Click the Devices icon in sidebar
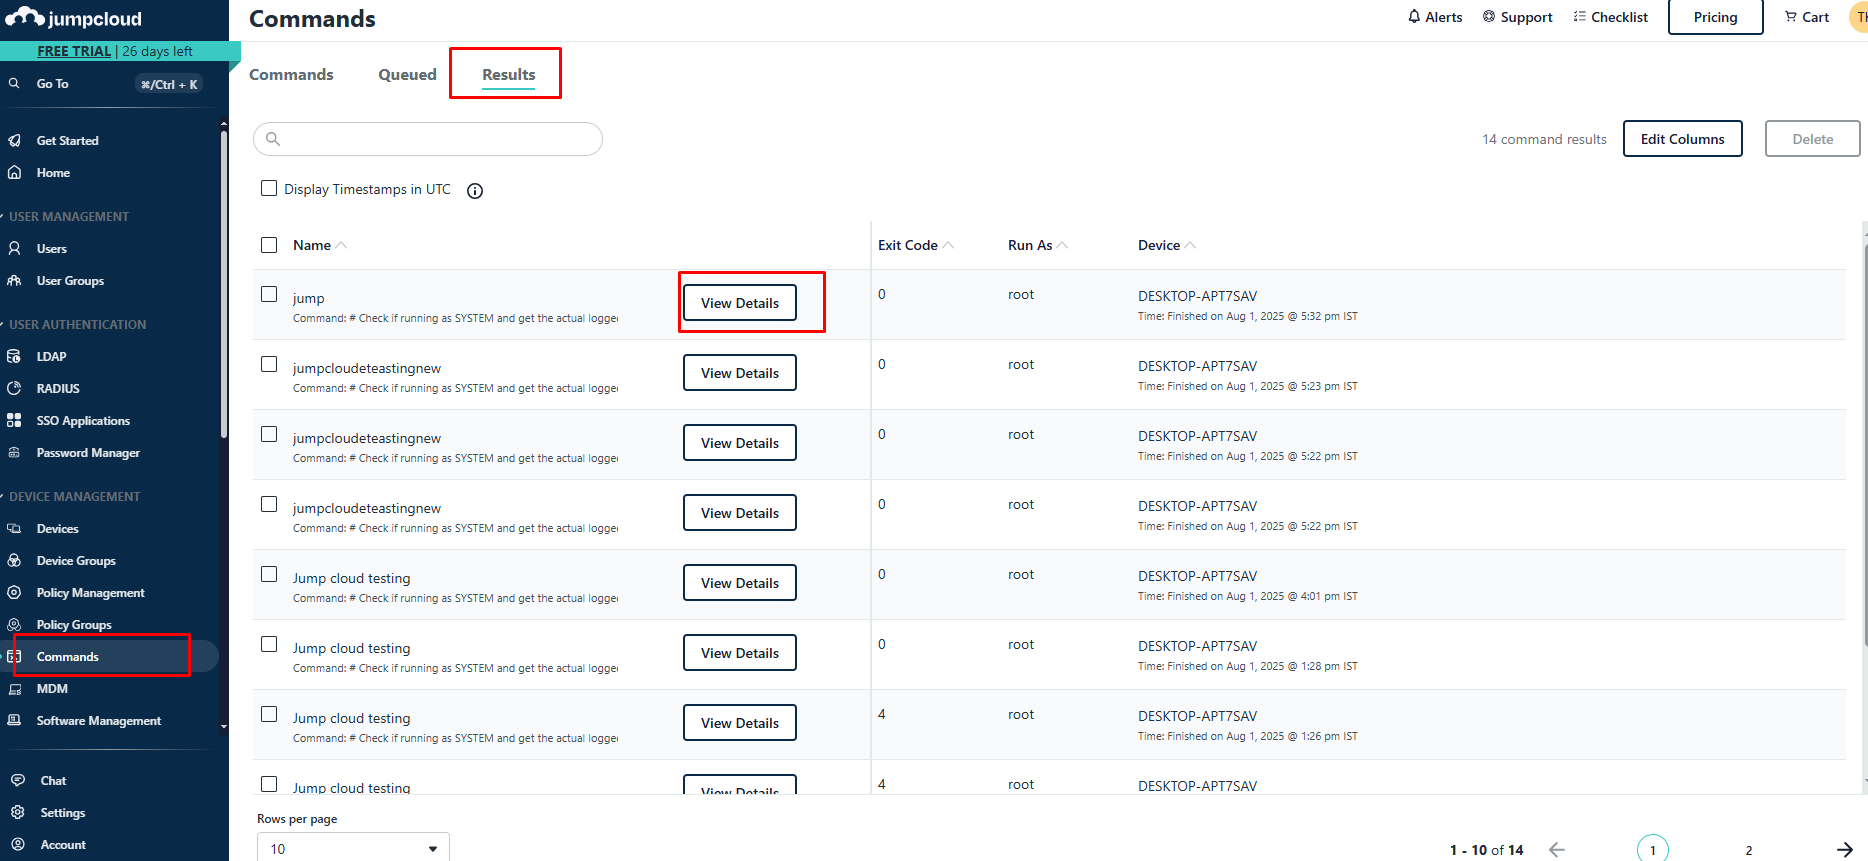1868x861 pixels. coord(14,529)
